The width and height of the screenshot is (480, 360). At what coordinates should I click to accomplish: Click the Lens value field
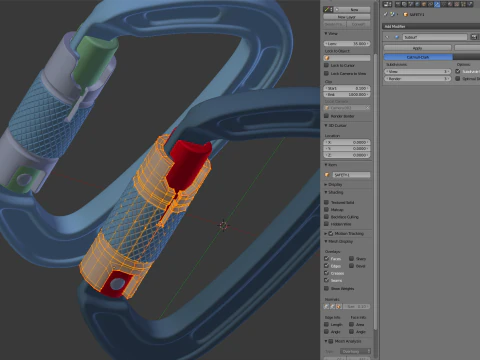[347, 44]
